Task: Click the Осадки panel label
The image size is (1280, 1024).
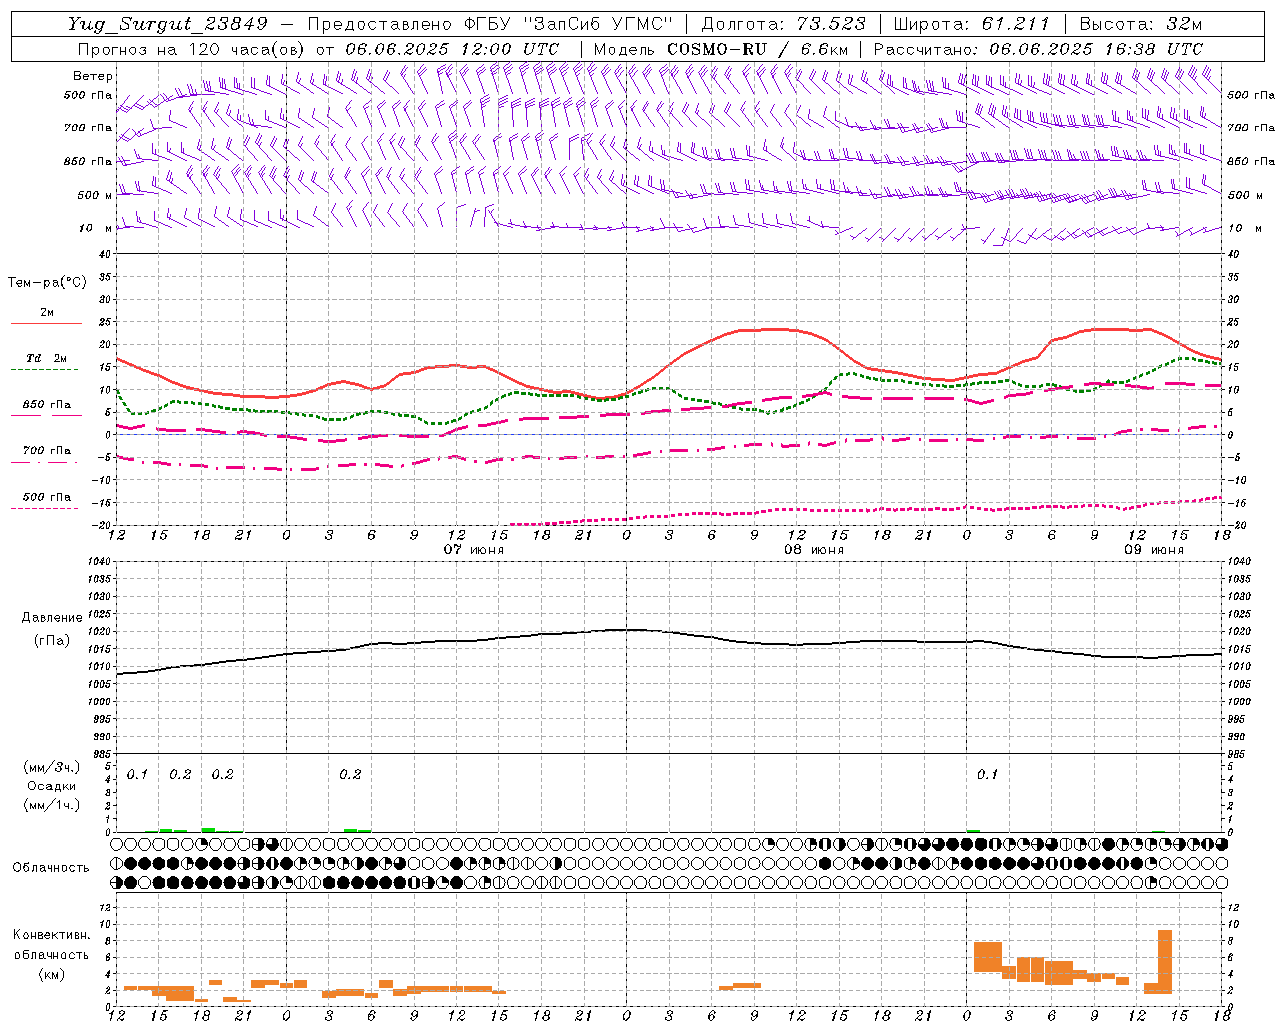Action: 52,786
